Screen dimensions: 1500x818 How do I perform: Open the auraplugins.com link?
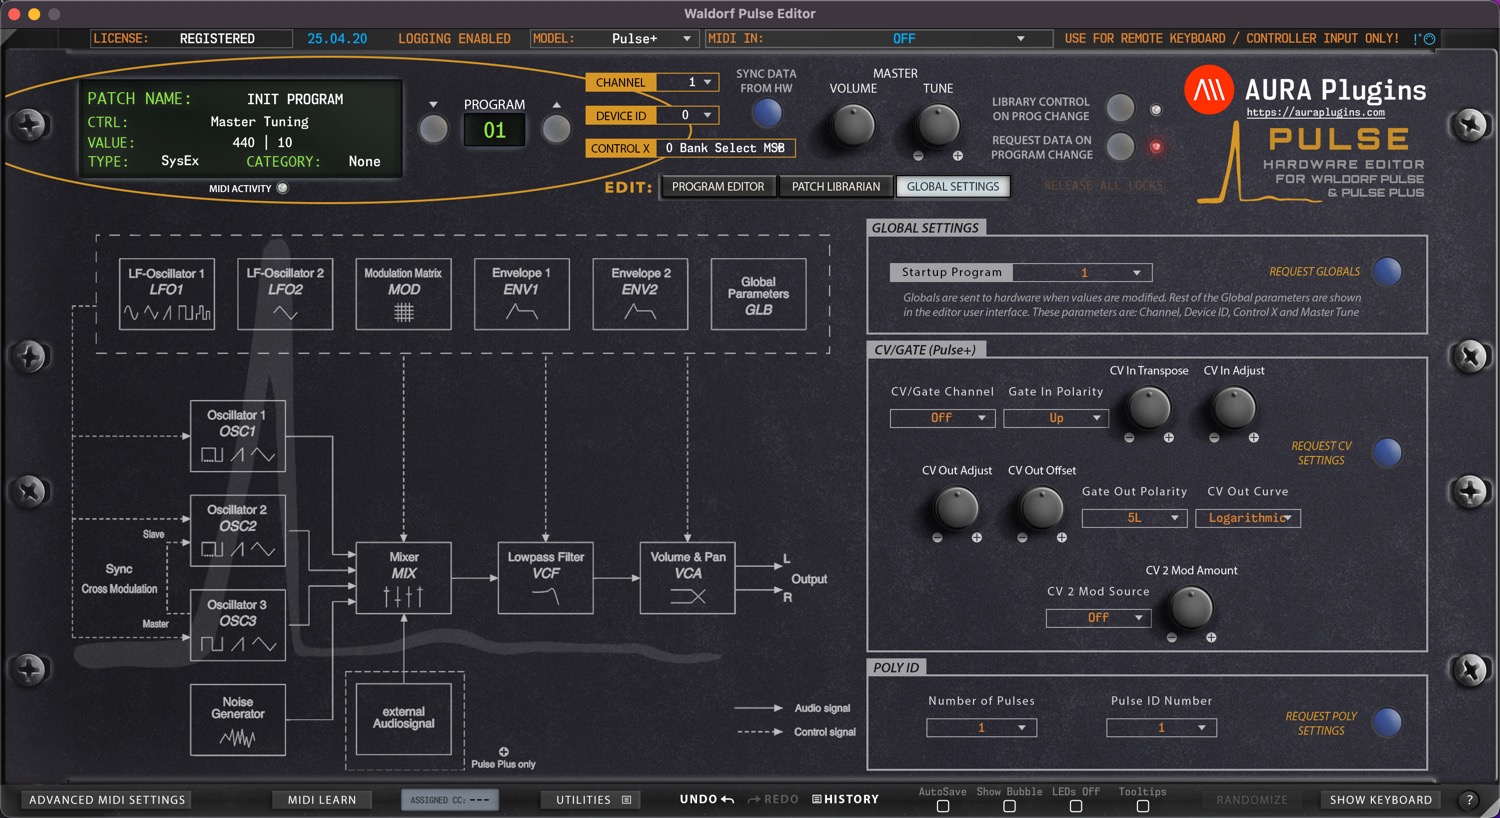click(x=1315, y=113)
